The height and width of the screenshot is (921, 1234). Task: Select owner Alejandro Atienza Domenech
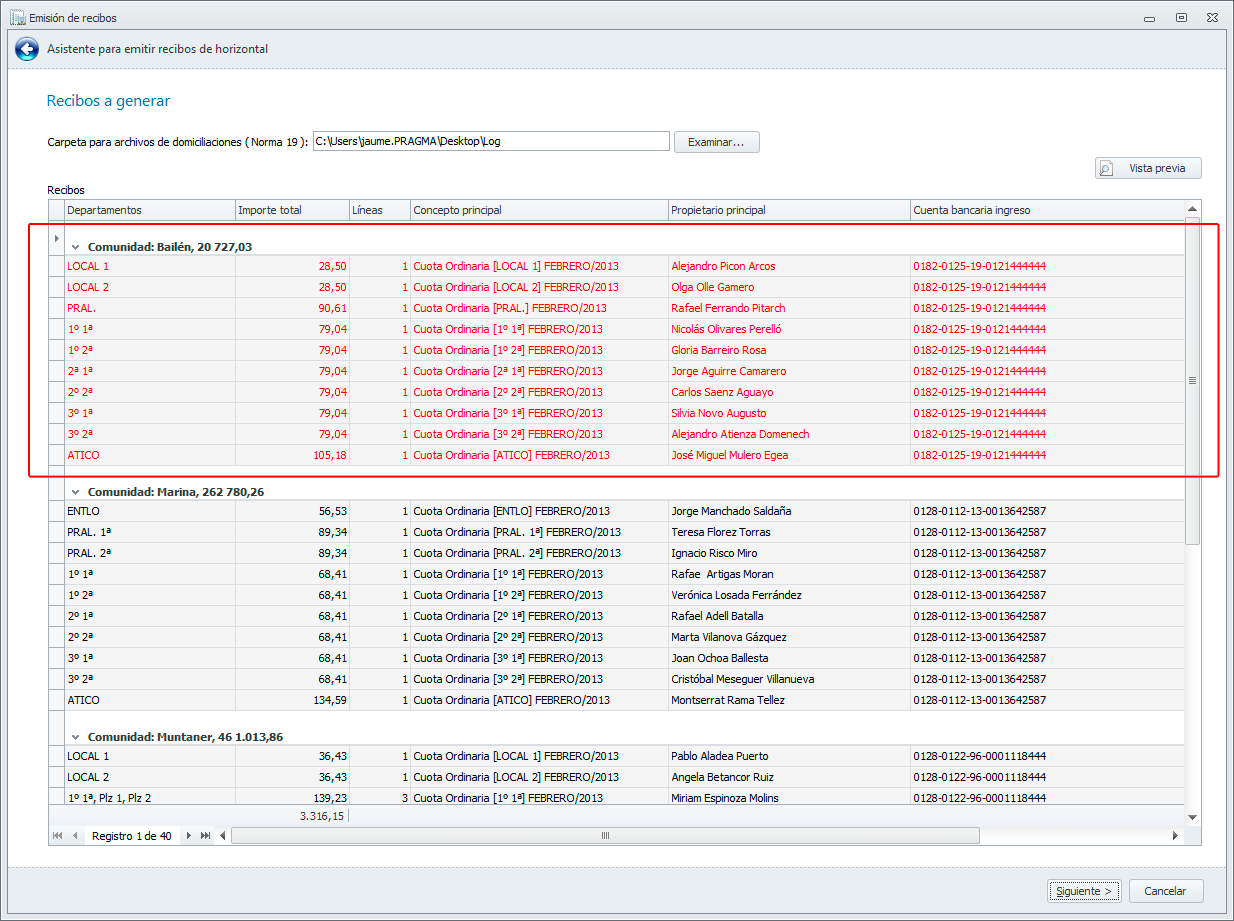point(740,434)
